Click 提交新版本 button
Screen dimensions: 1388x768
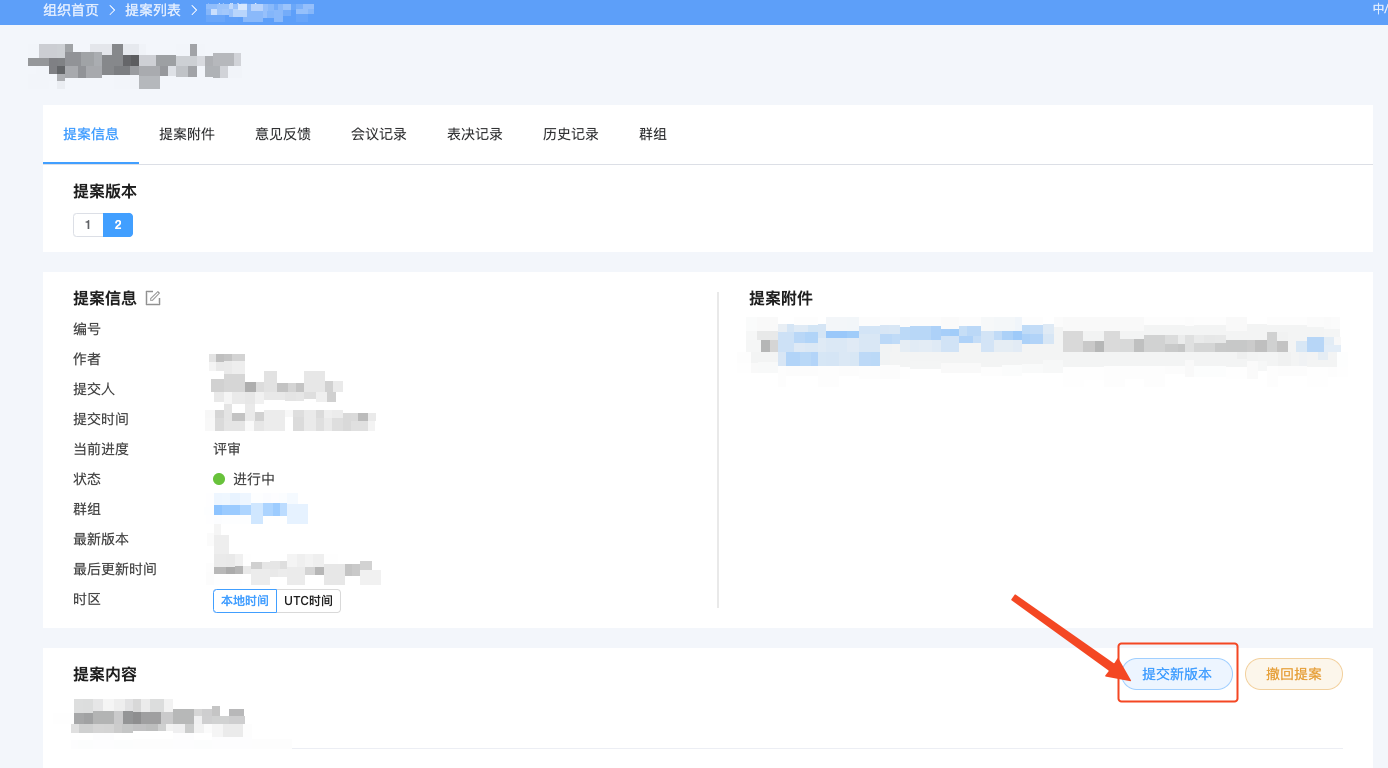coord(1177,674)
